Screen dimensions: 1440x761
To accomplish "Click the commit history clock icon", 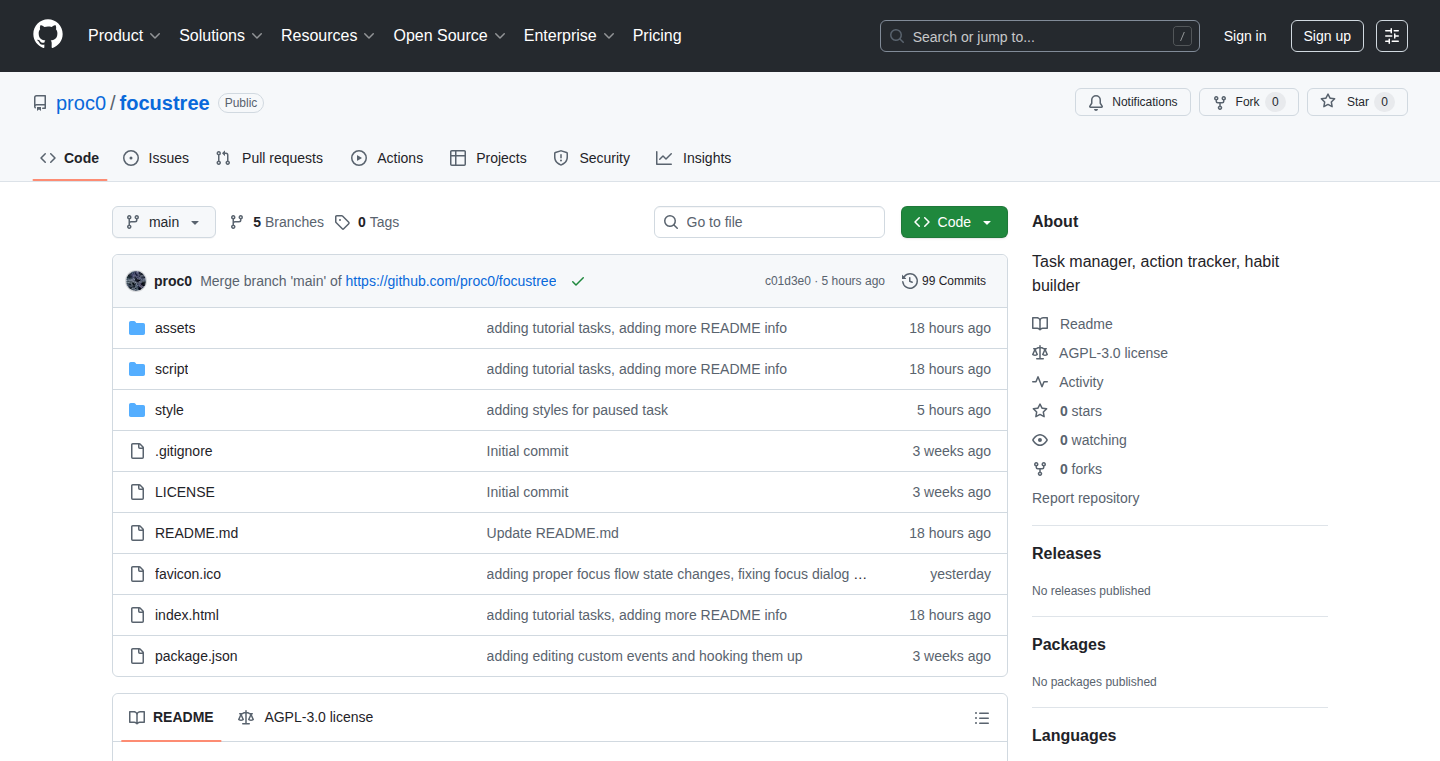I will pos(910,281).
